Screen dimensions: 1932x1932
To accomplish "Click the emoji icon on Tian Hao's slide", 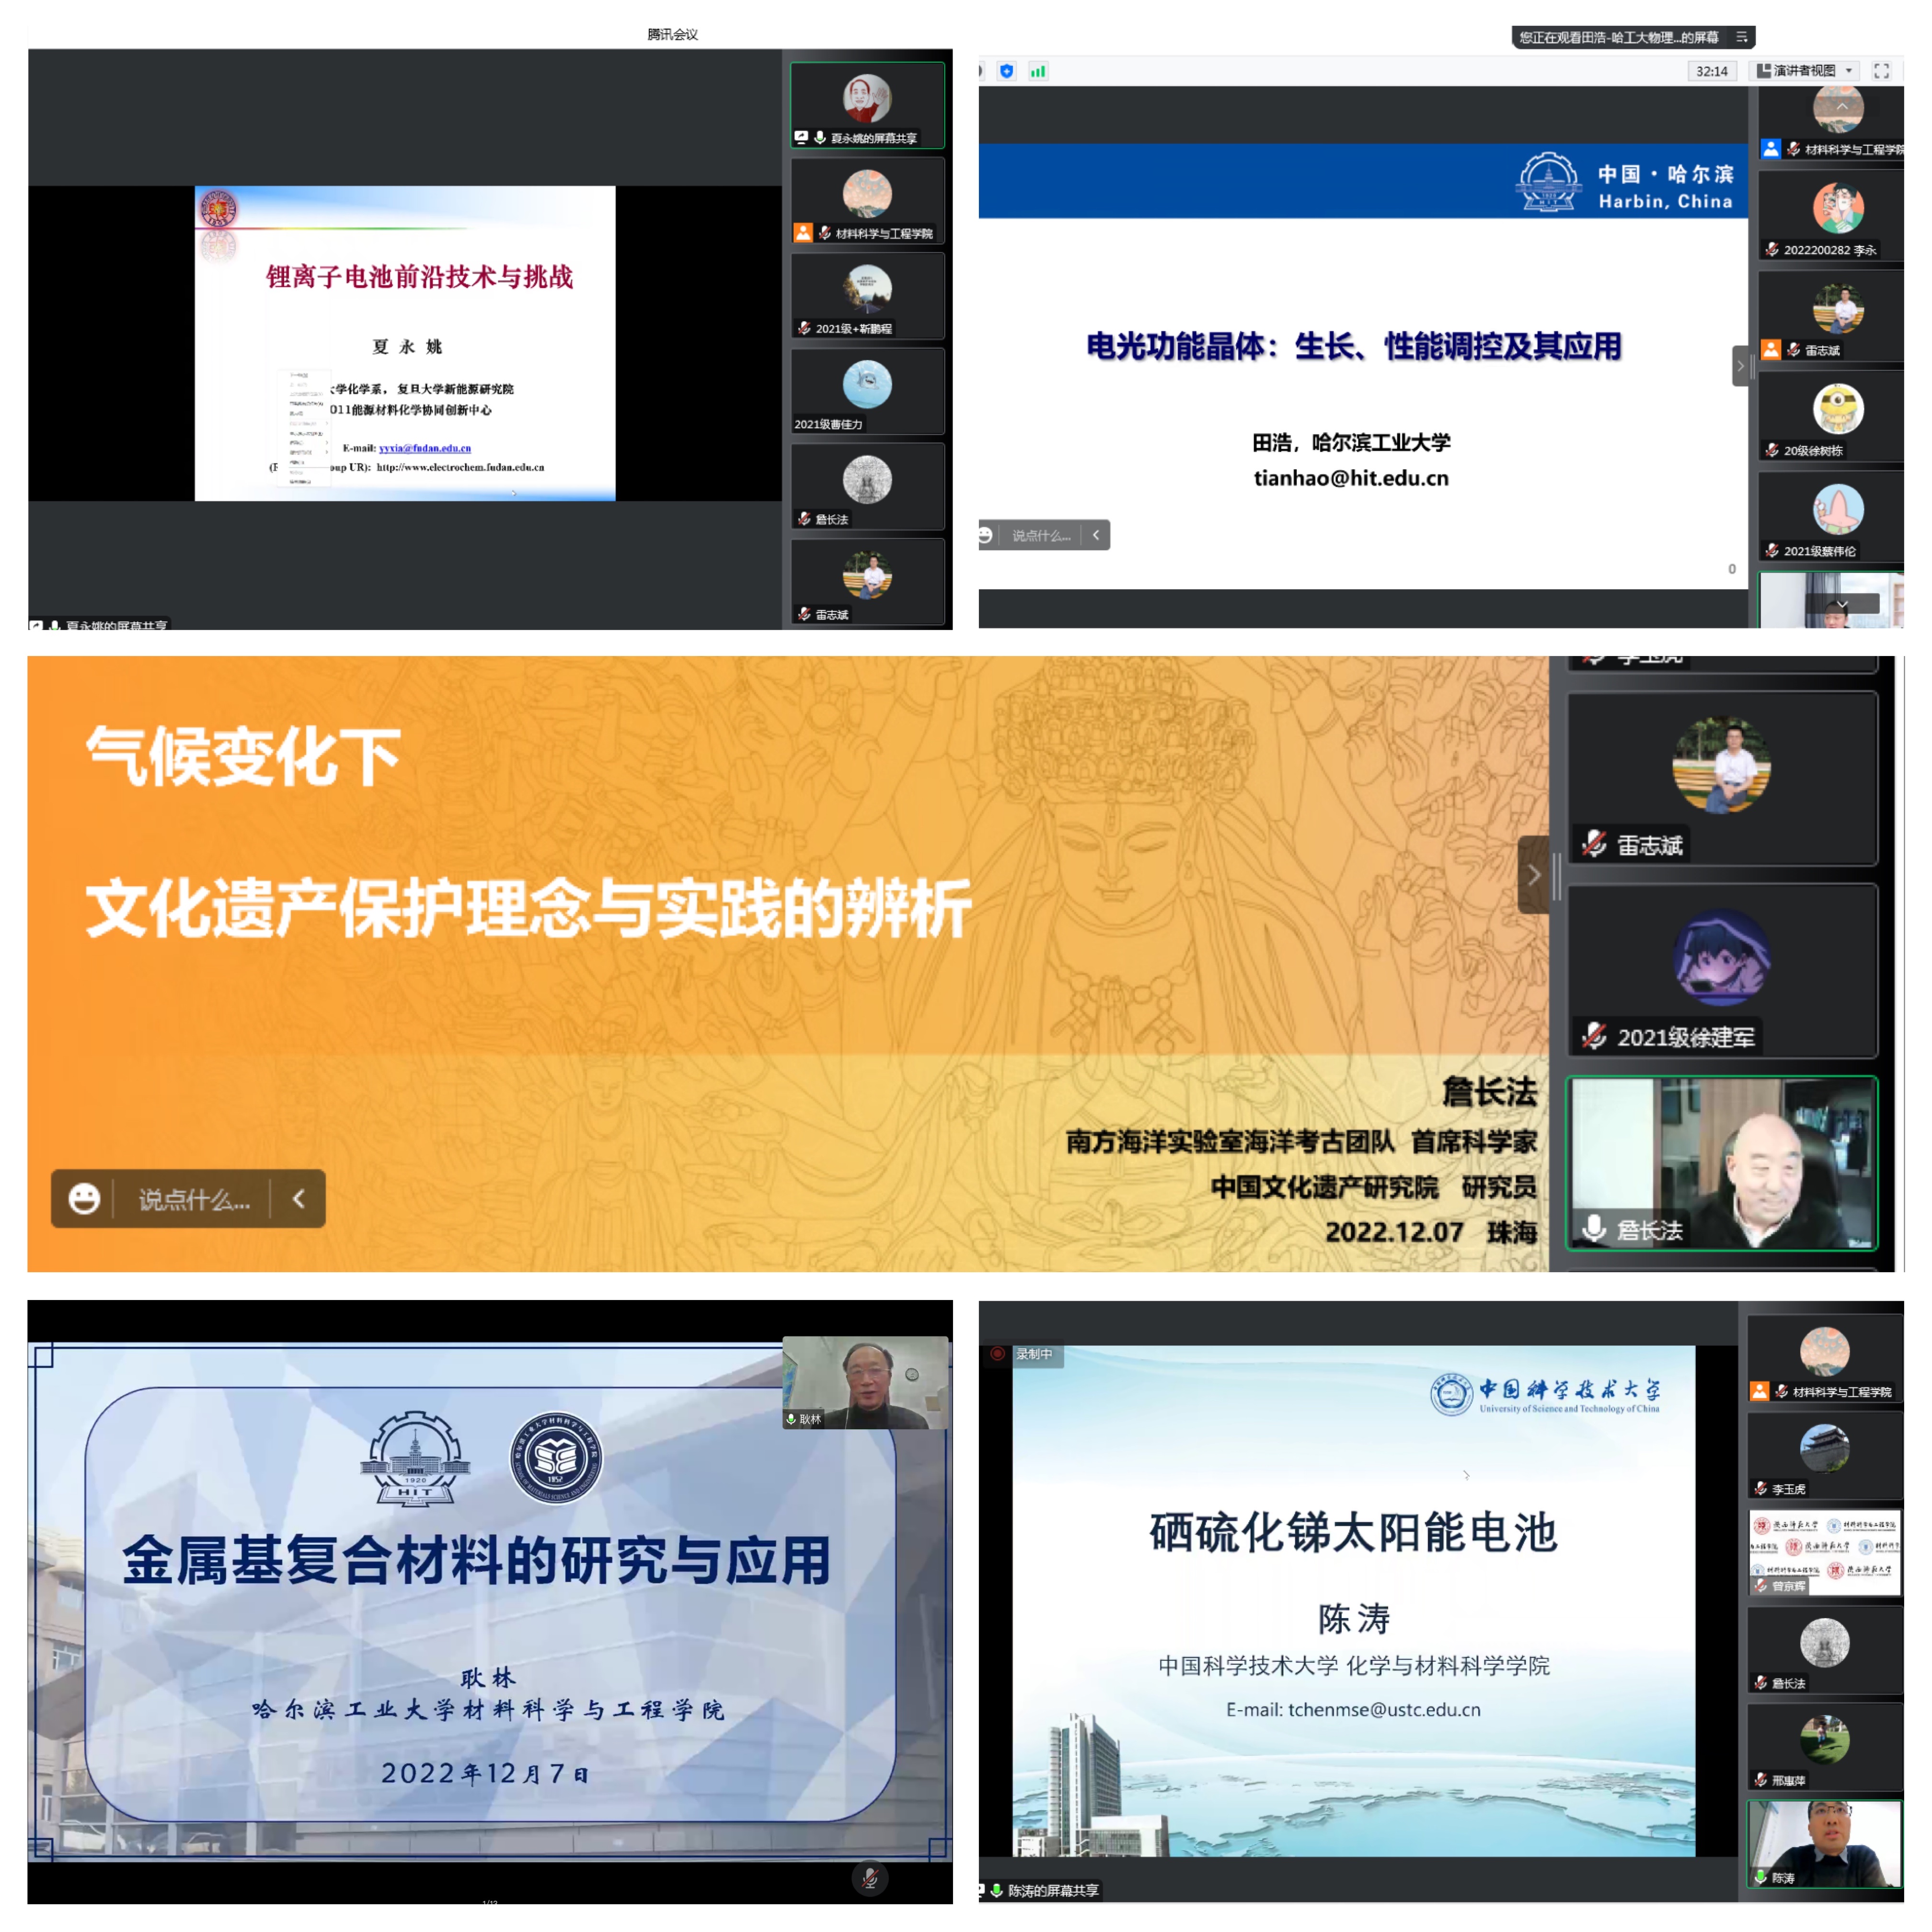I will pyautogui.click(x=985, y=535).
